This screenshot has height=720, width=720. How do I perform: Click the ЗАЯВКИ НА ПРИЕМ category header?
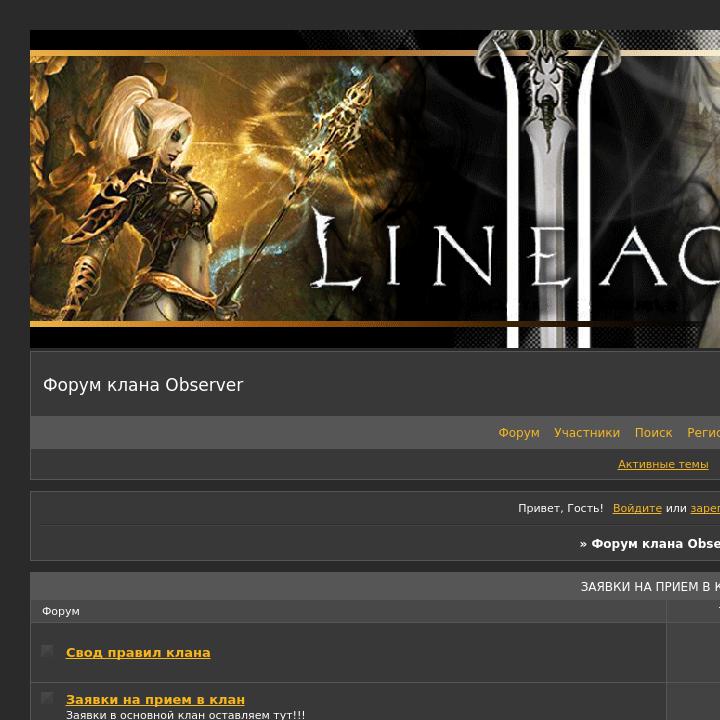point(650,586)
